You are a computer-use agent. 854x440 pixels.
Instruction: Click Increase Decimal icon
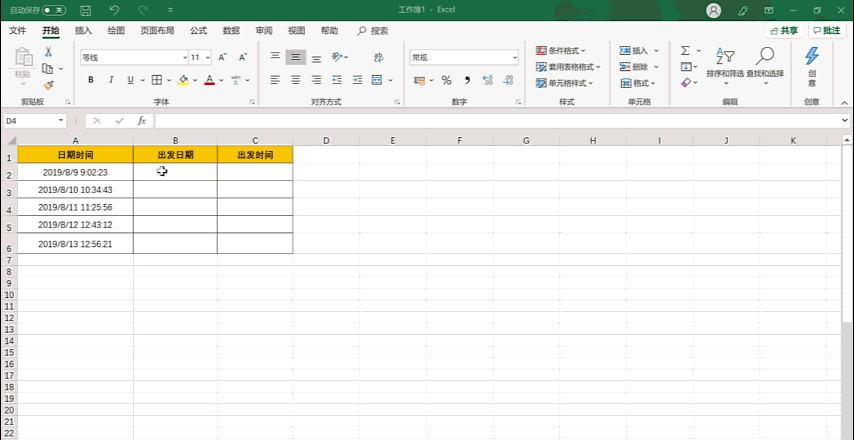pyautogui.click(x=487, y=81)
